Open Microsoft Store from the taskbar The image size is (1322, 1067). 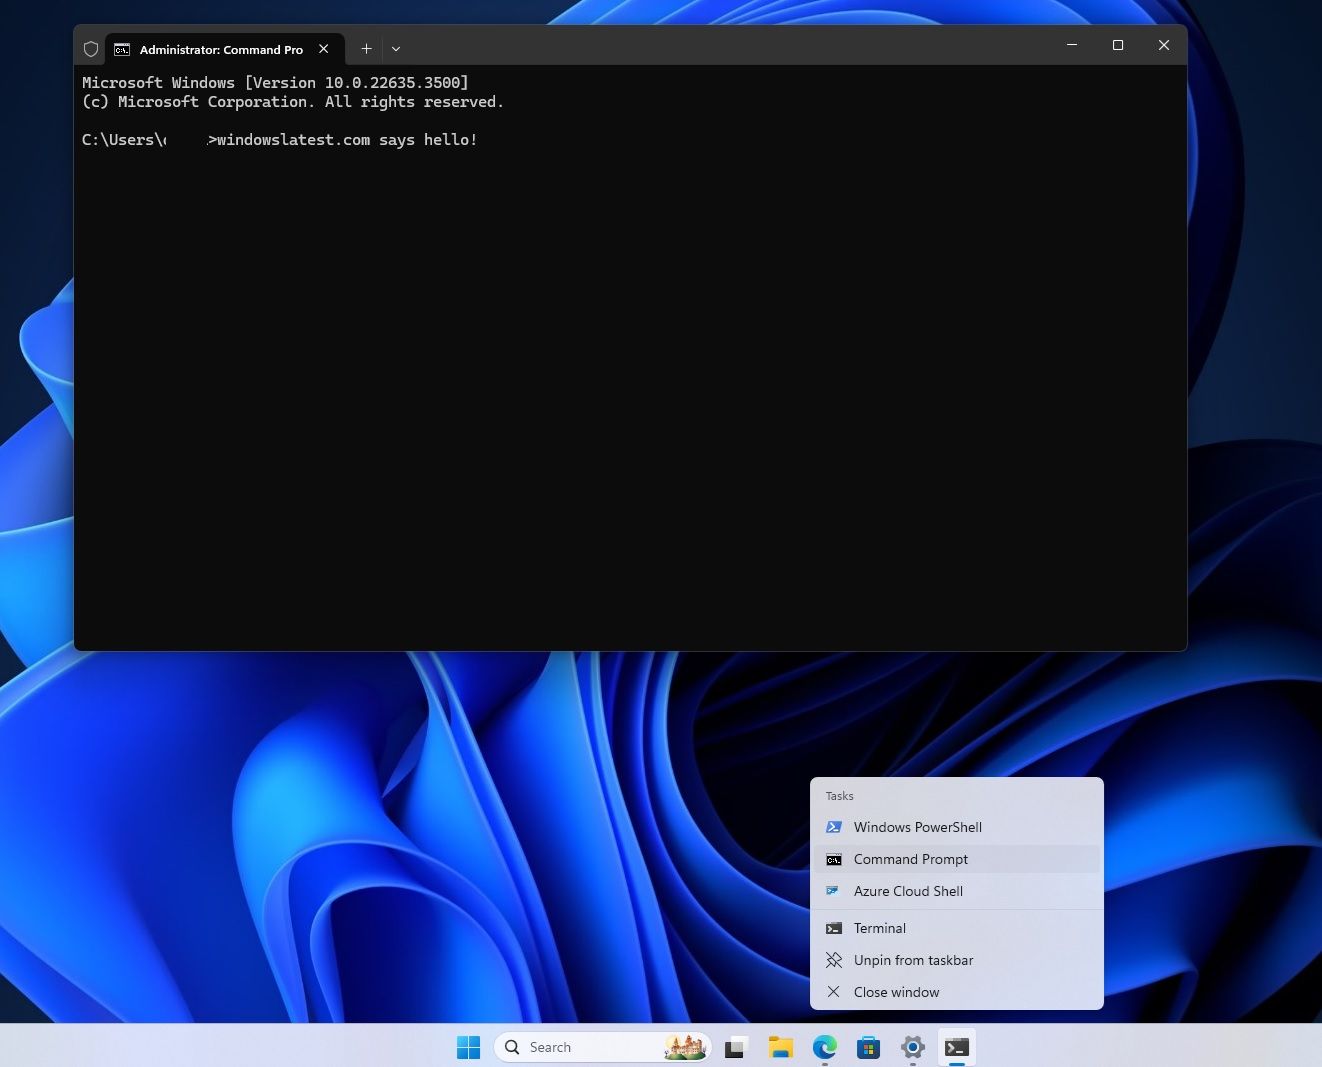pyautogui.click(x=868, y=1047)
